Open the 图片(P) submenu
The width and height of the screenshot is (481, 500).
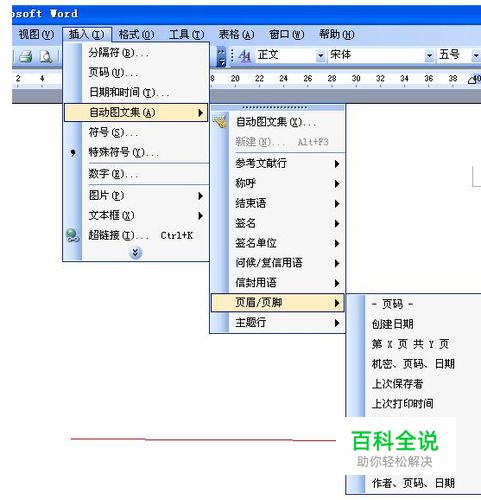(136, 196)
